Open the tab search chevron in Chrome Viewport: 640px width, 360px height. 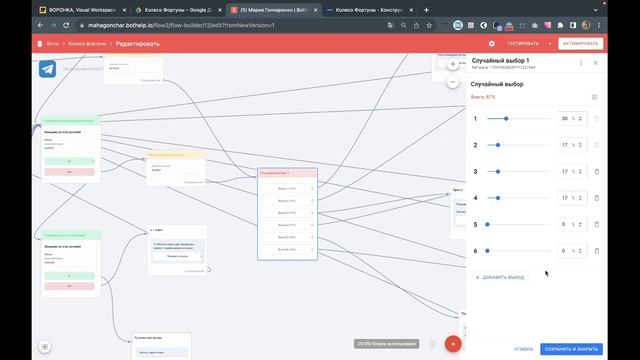(596, 10)
